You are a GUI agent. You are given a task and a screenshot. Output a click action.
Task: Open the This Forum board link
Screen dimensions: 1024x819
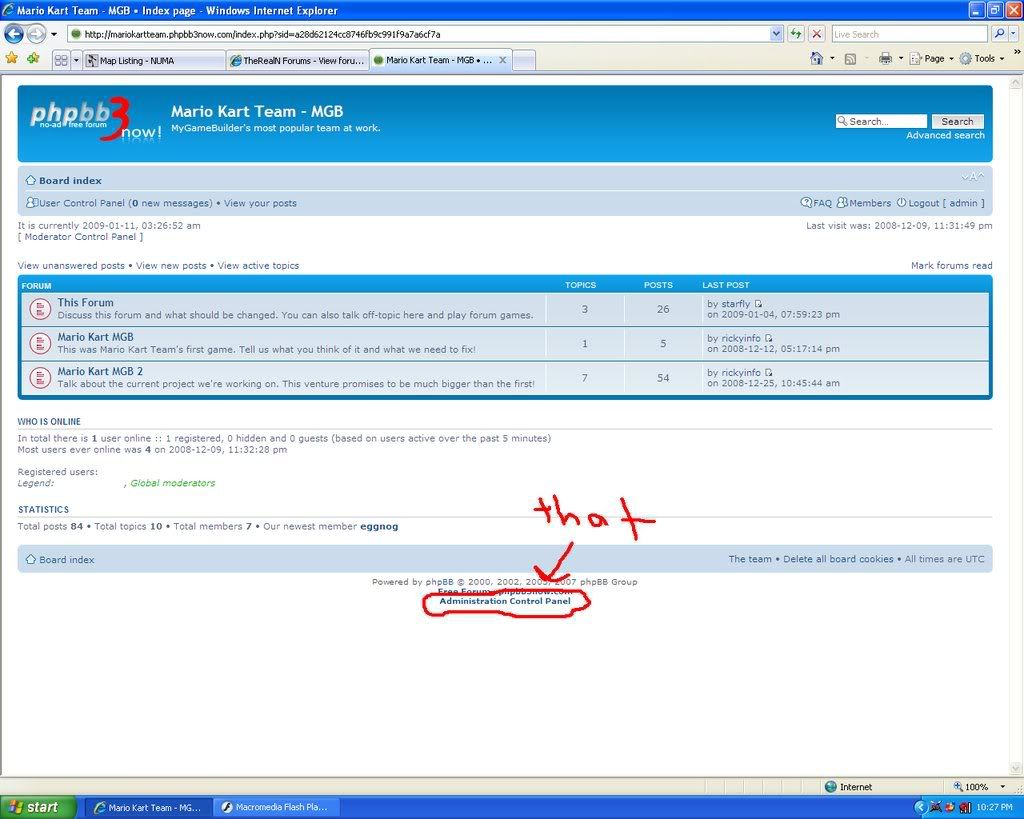point(86,303)
